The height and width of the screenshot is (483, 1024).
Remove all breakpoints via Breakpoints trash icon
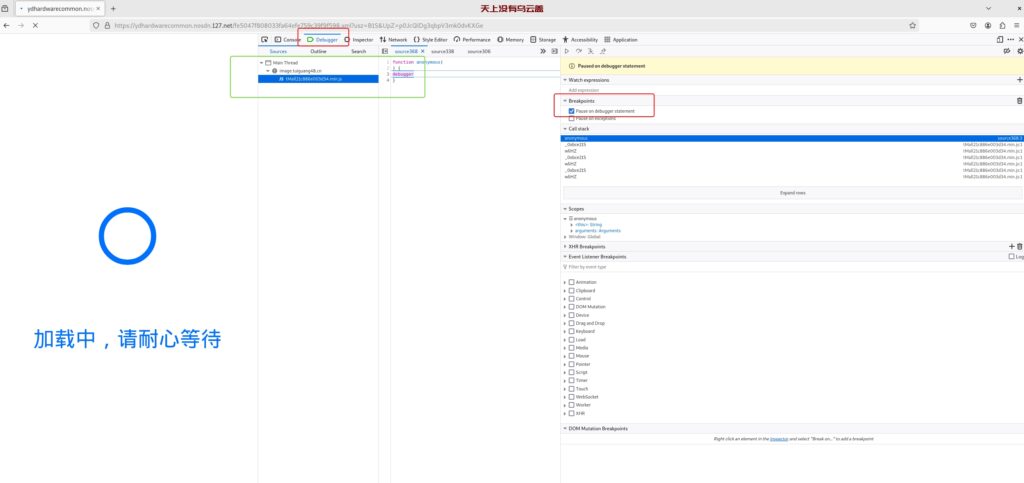(1019, 101)
